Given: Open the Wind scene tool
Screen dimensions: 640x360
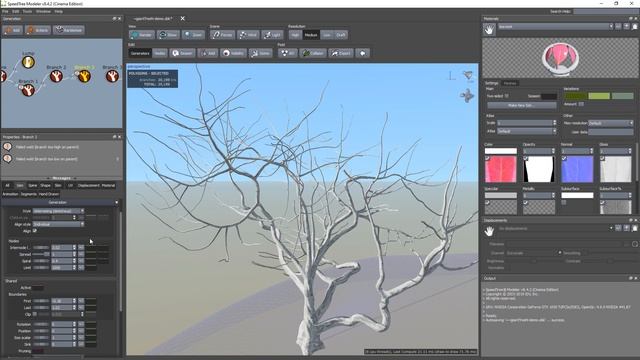Looking at the screenshot, I should click(248, 35).
